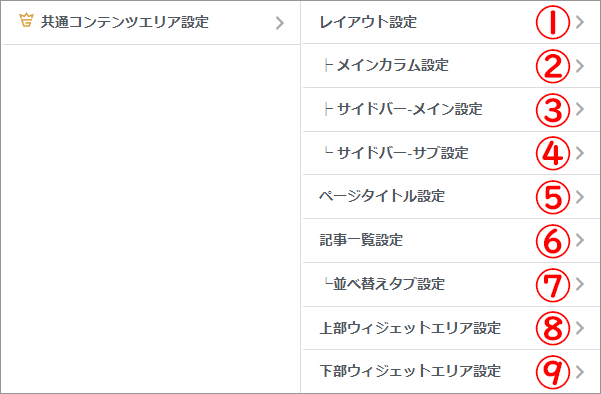
Task: Click chevron beside サイドバー-サブ設定
Action: (x=580, y=153)
